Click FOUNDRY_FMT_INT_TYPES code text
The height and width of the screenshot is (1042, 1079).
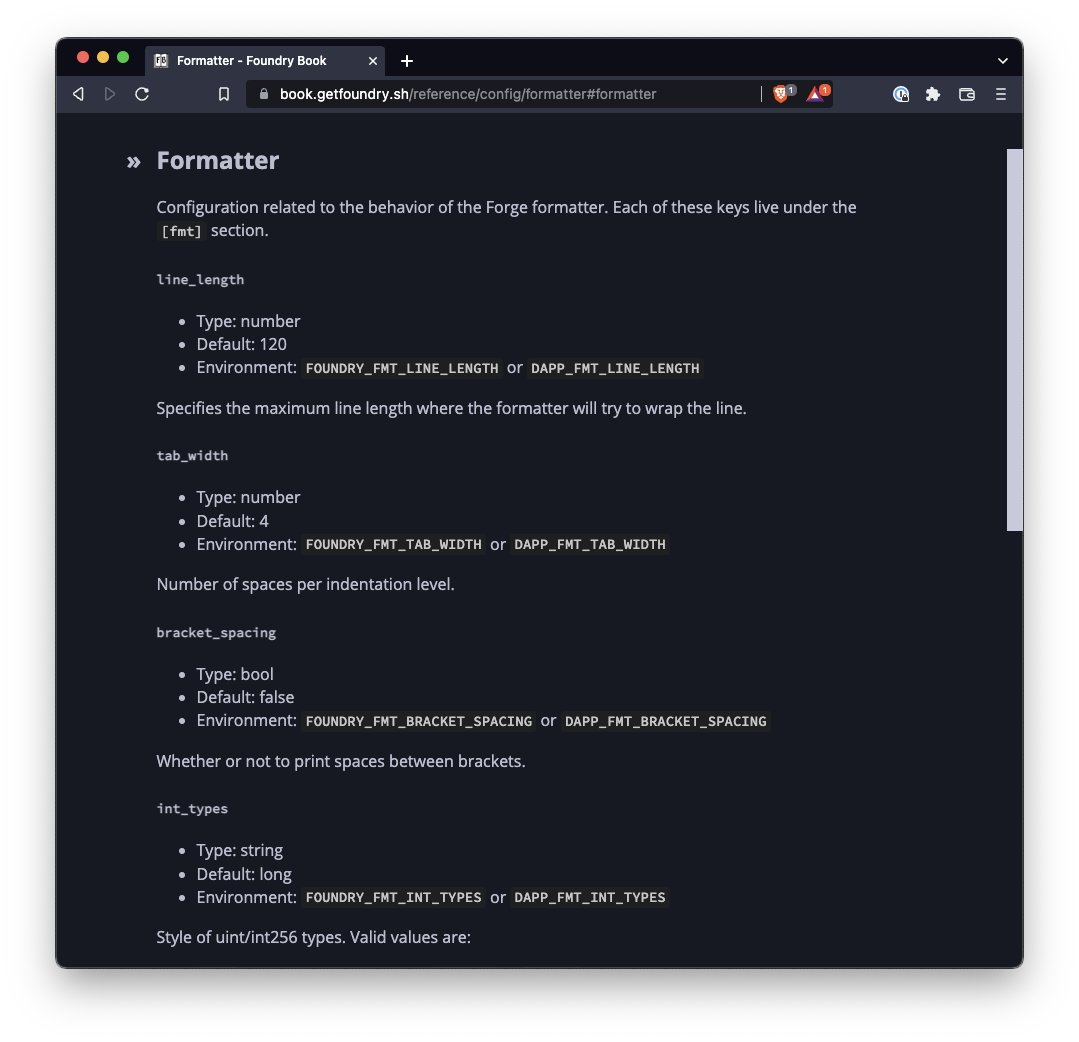click(x=394, y=897)
